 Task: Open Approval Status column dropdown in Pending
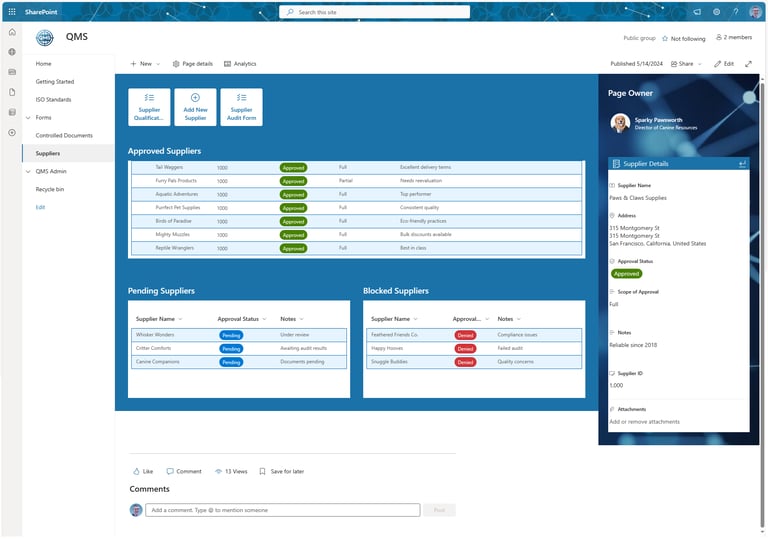click(264, 319)
